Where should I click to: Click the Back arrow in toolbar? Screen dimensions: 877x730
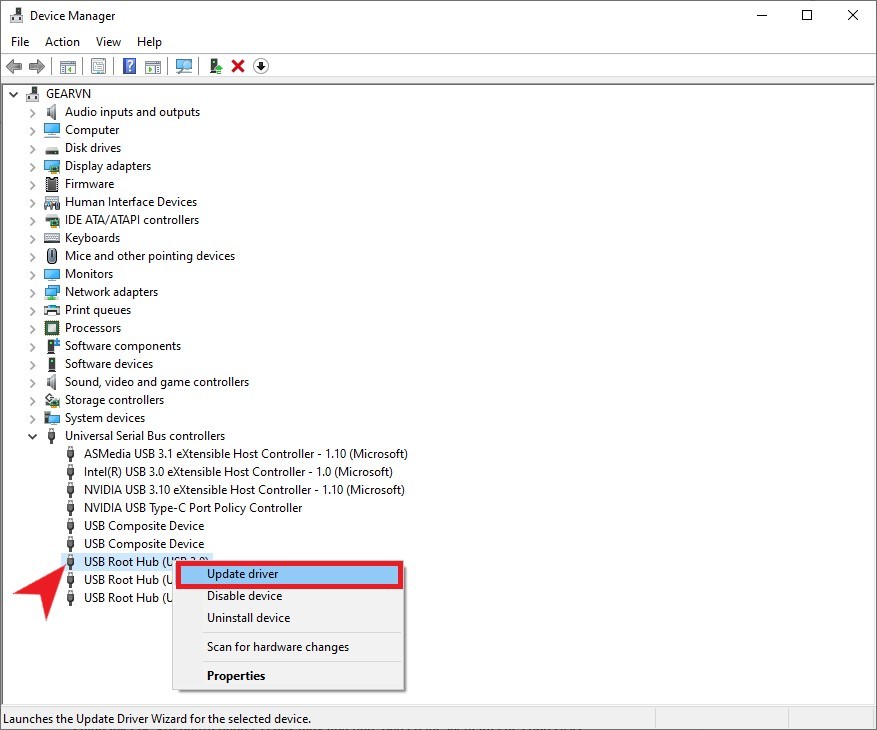[14, 66]
